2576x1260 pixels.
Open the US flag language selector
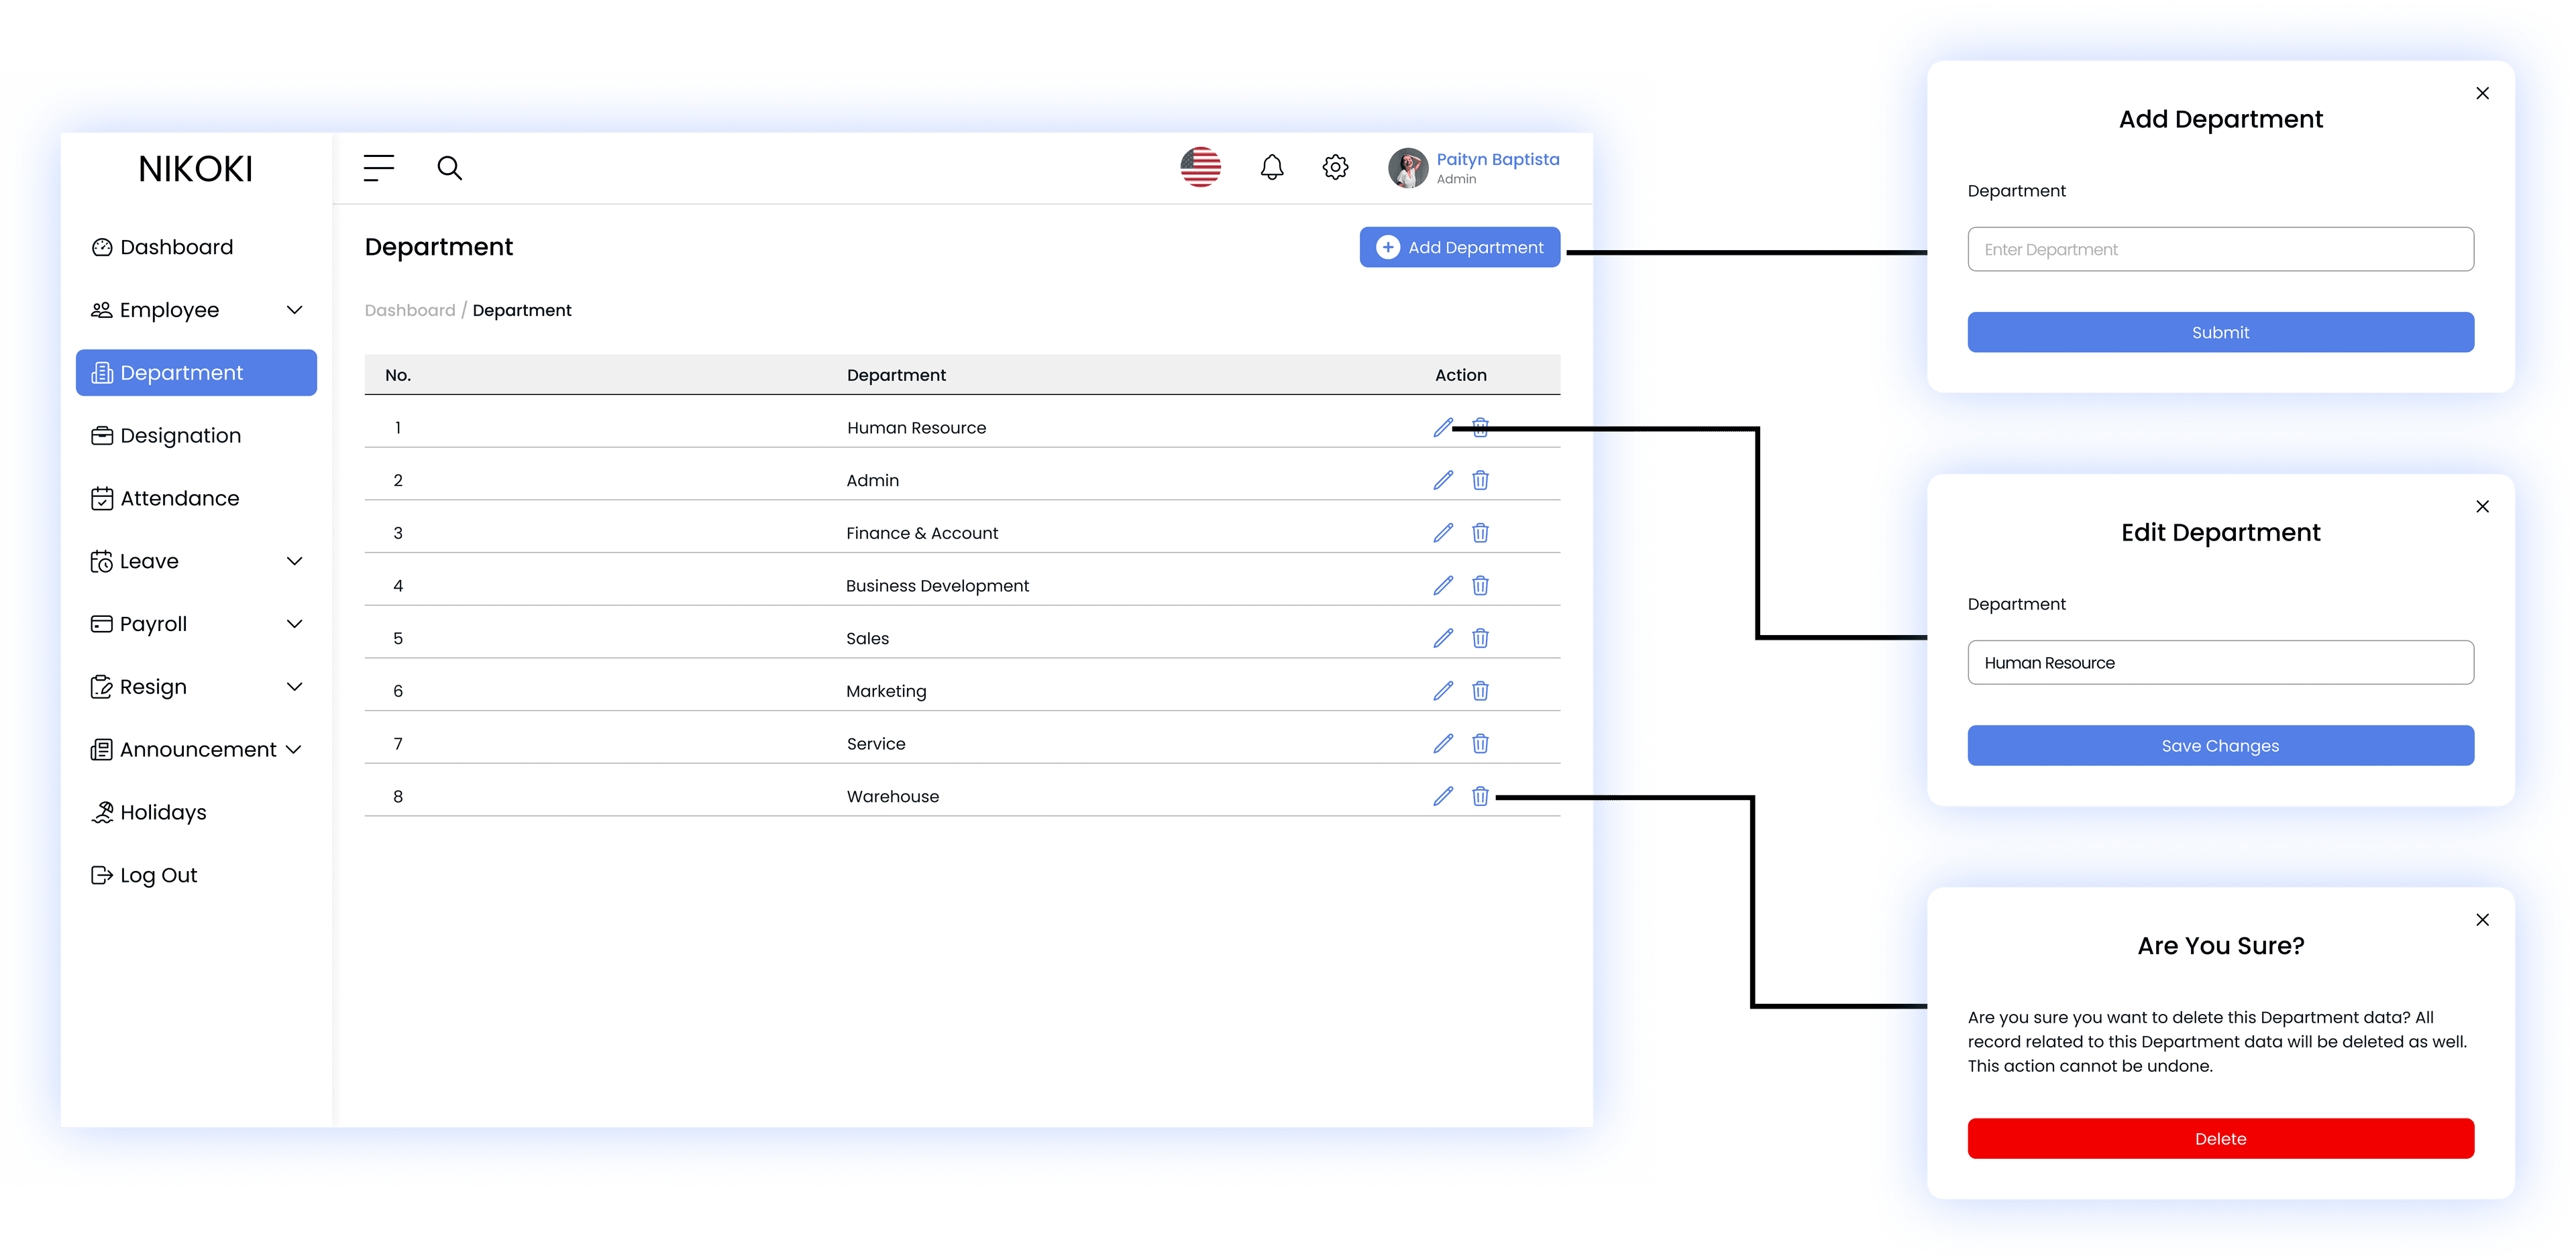(1200, 167)
